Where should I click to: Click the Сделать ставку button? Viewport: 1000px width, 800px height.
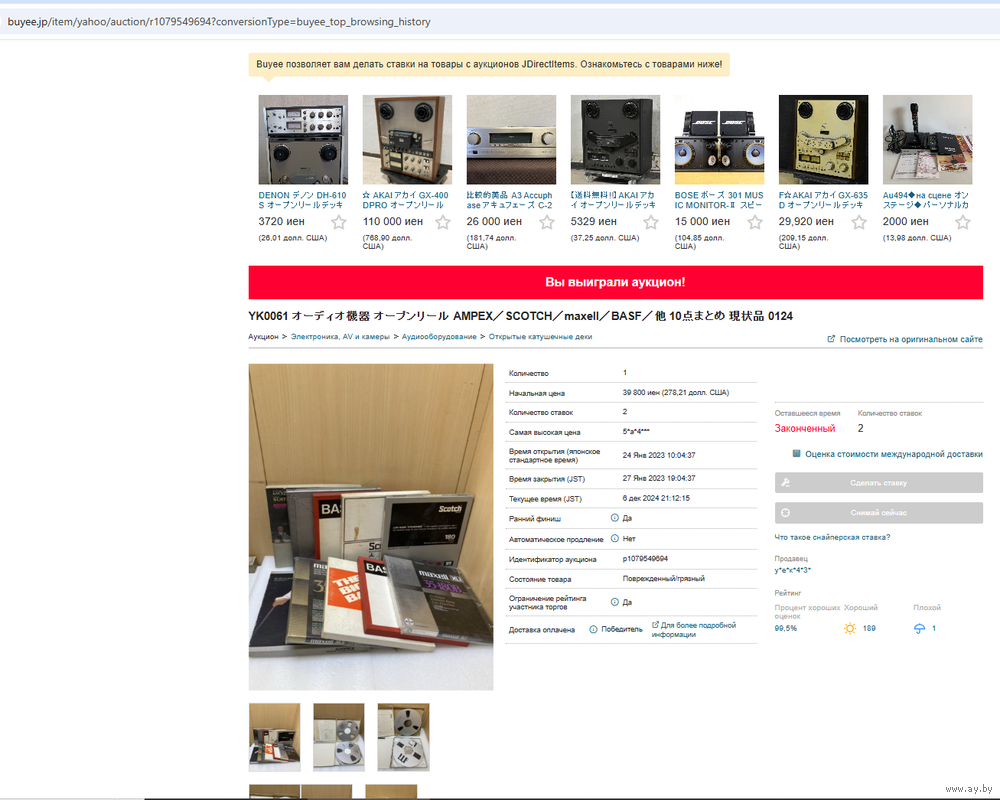tap(878, 483)
